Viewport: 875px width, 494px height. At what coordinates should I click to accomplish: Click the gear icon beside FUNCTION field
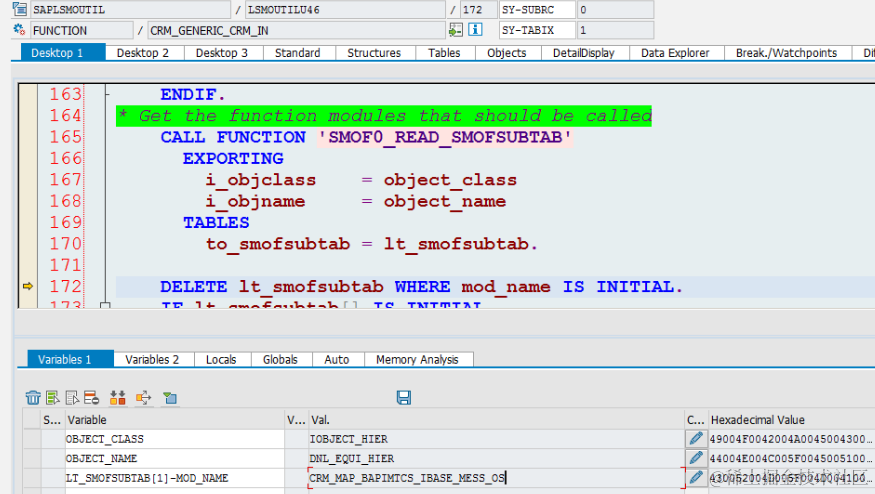[20, 30]
